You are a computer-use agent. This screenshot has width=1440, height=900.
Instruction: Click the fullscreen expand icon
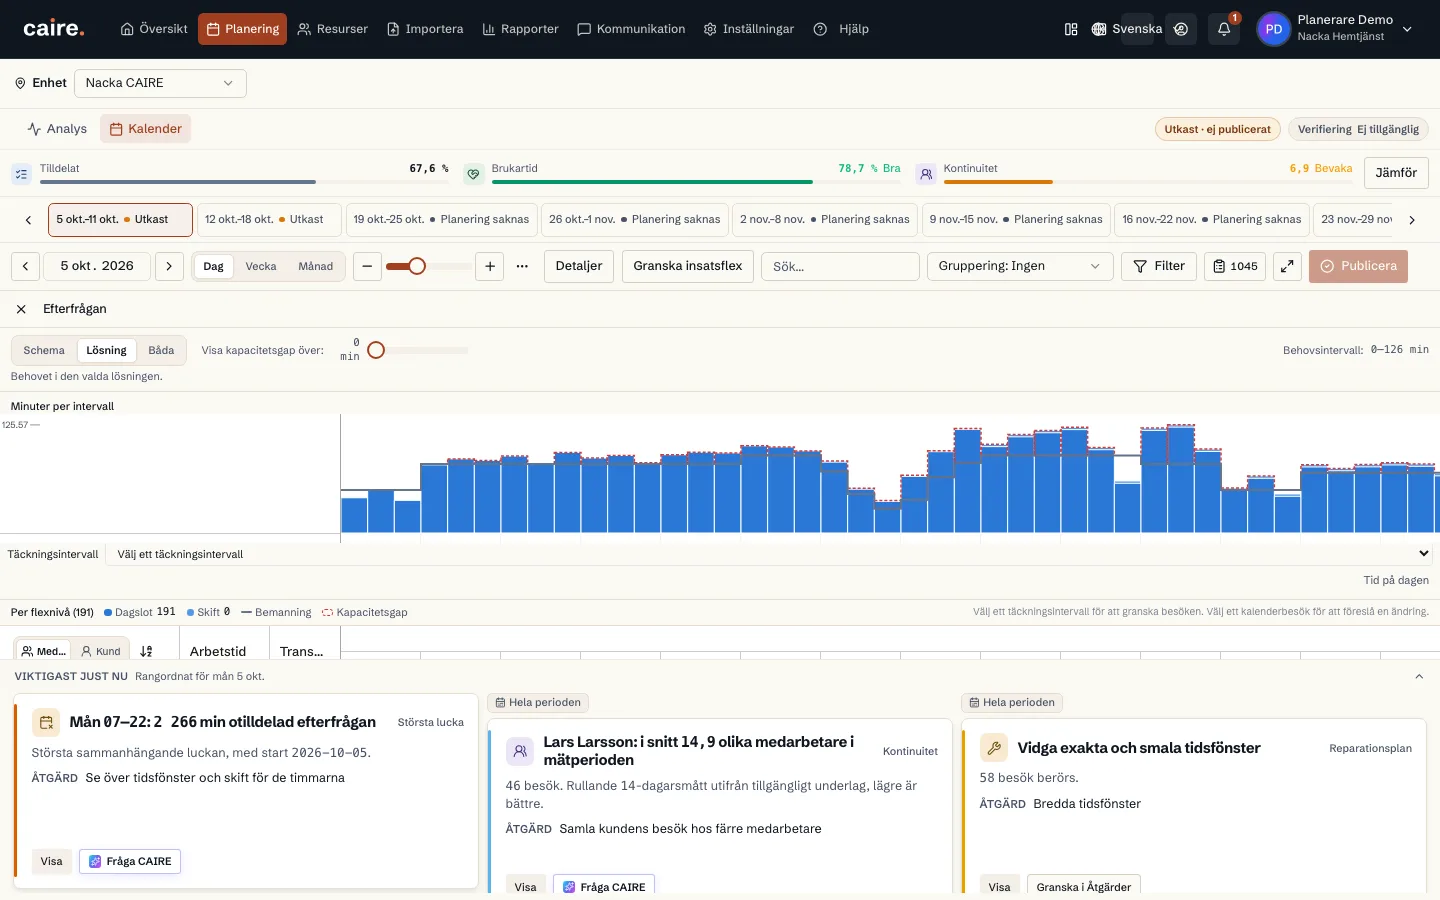[x=1287, y=266]
